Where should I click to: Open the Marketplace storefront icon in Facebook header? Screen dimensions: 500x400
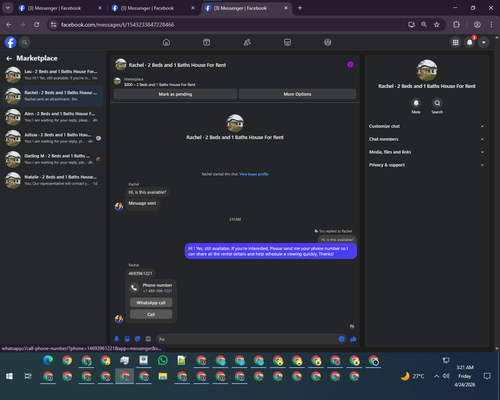click(x=287, y=42)
